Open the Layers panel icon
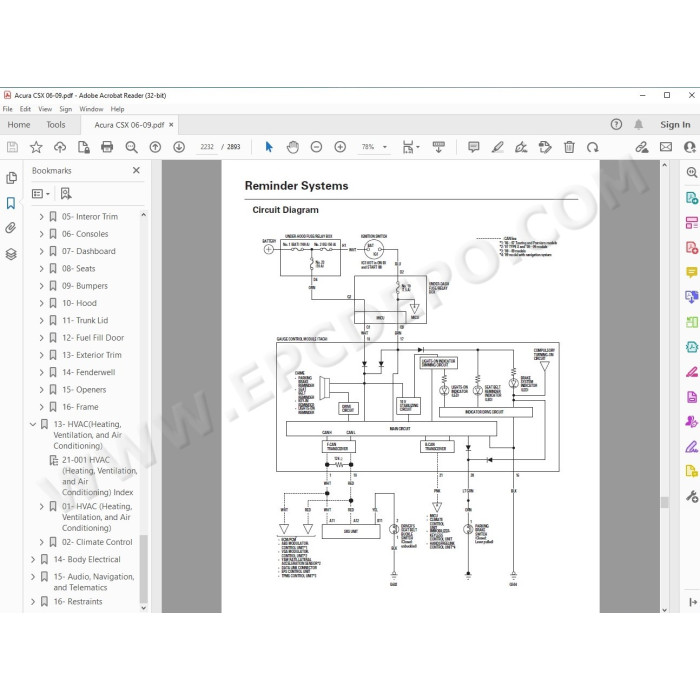 (11, 254)
